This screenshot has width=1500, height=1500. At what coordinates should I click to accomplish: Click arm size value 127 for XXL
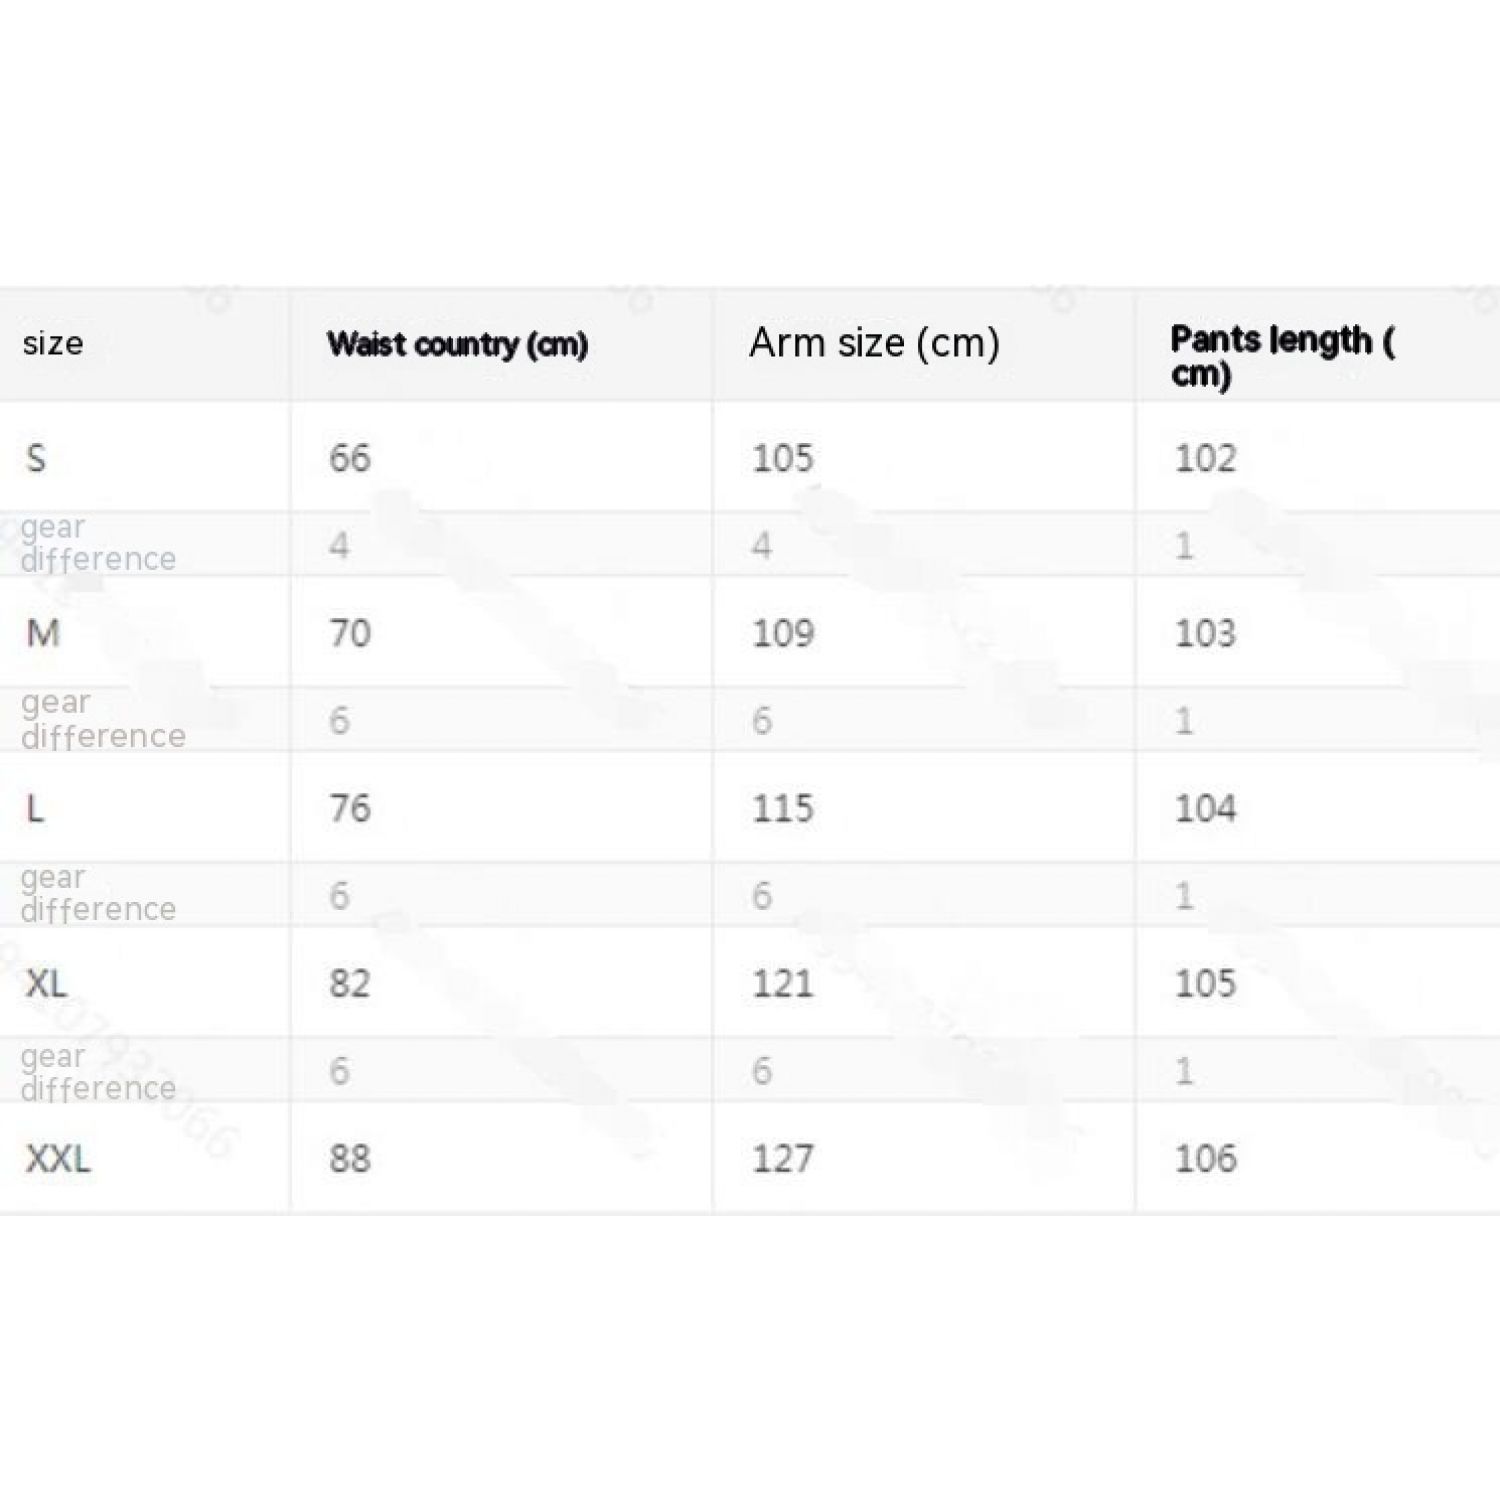[x=783, y=1159]
